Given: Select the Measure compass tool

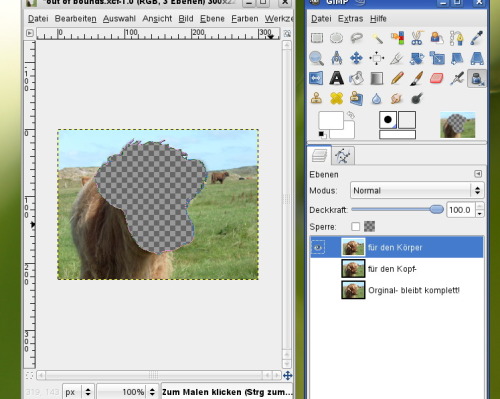Looking at the screenshot, I should pyautogui.click(x=337, y=58).
